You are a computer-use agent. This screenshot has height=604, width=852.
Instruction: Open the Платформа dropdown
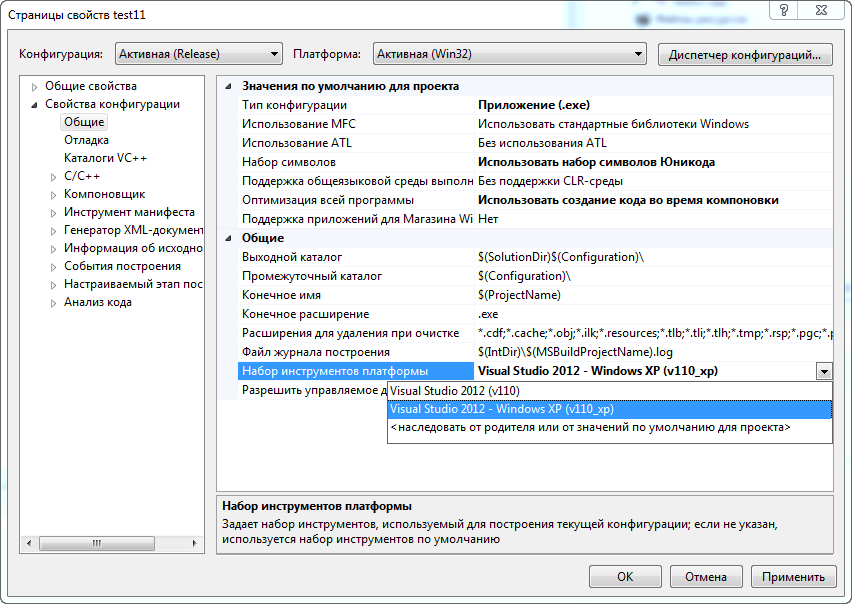(x=639, y=52)
